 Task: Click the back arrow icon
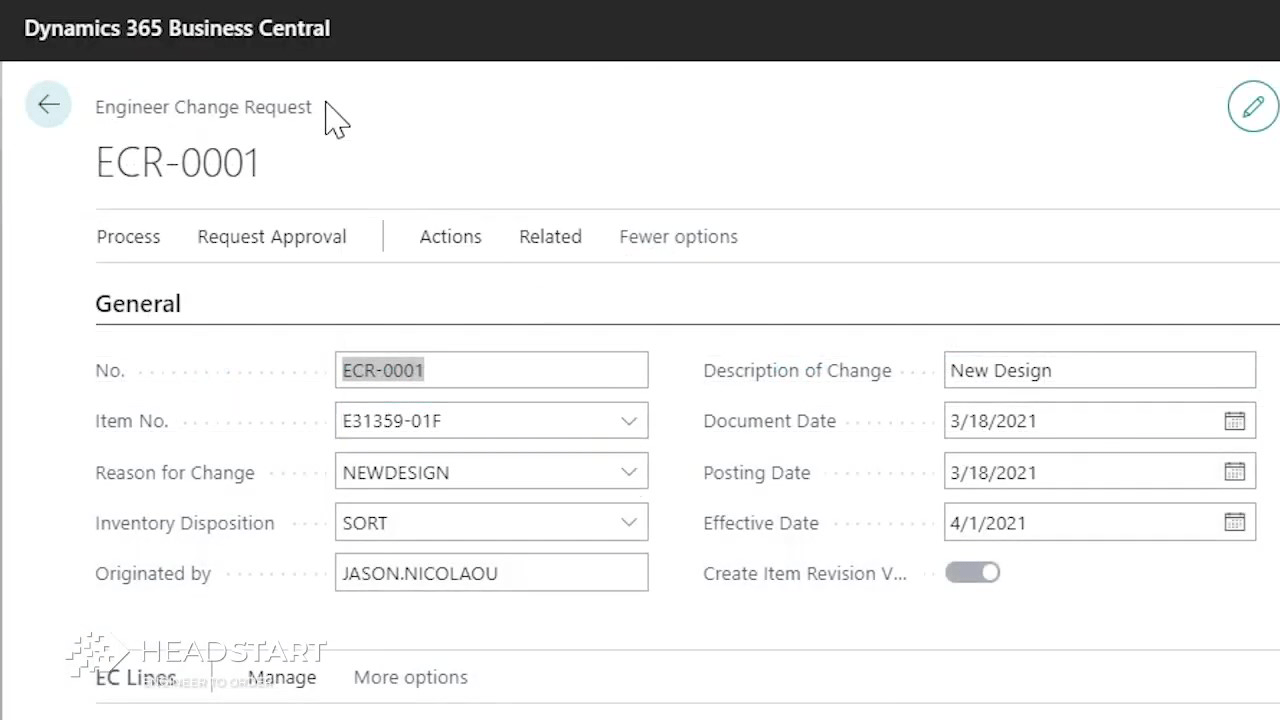[48, 105]
